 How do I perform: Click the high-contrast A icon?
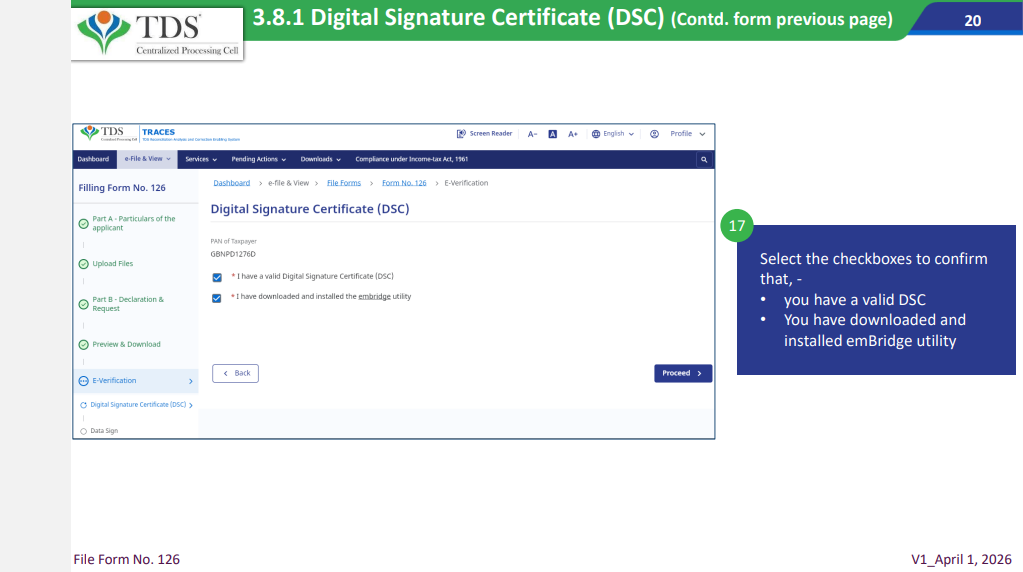click(x=553, y=133)
